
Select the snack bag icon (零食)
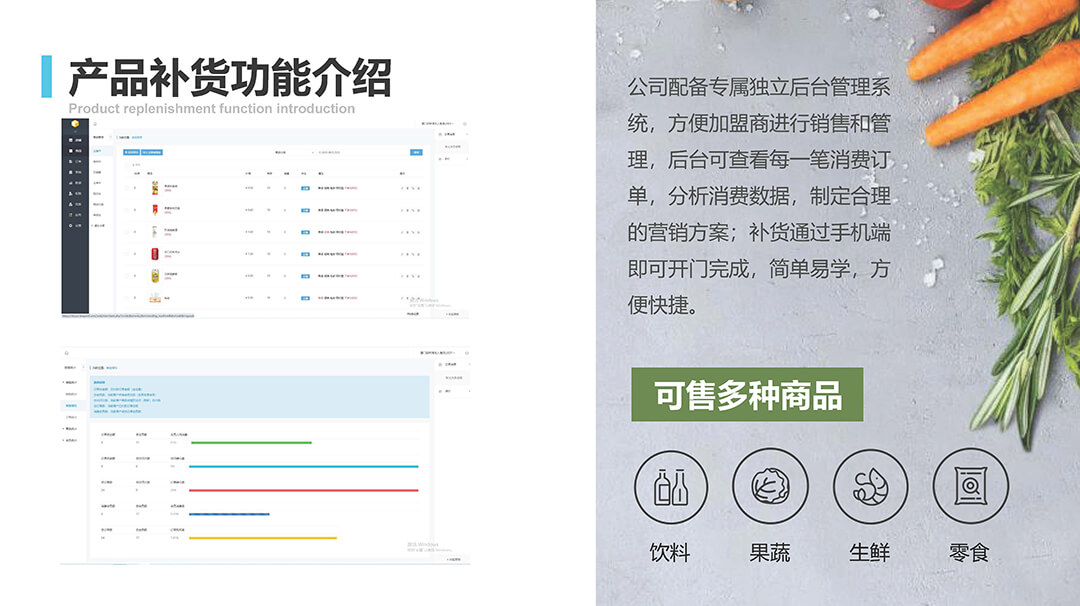[x=970, y=487]
